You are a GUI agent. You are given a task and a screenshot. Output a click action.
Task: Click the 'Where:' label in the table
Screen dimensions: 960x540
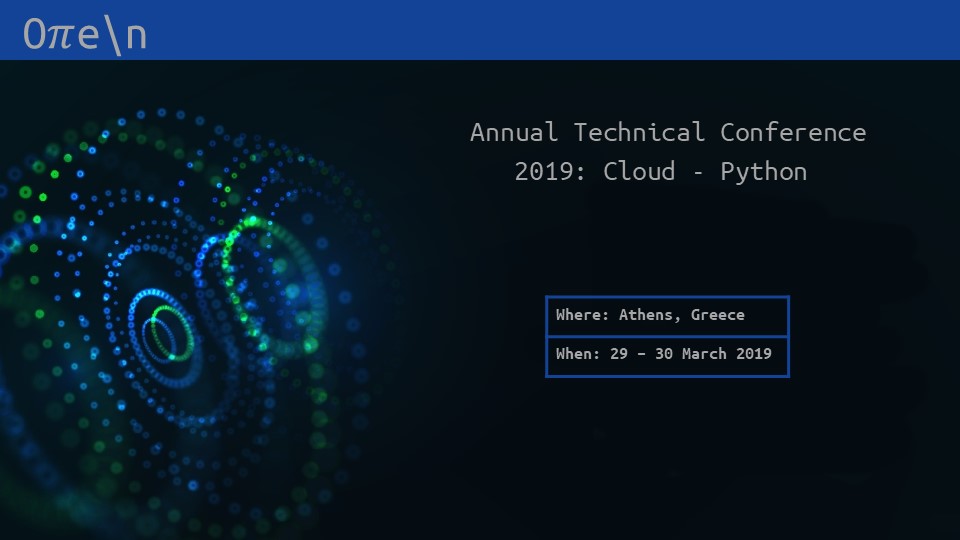click(x=582, y=315)
